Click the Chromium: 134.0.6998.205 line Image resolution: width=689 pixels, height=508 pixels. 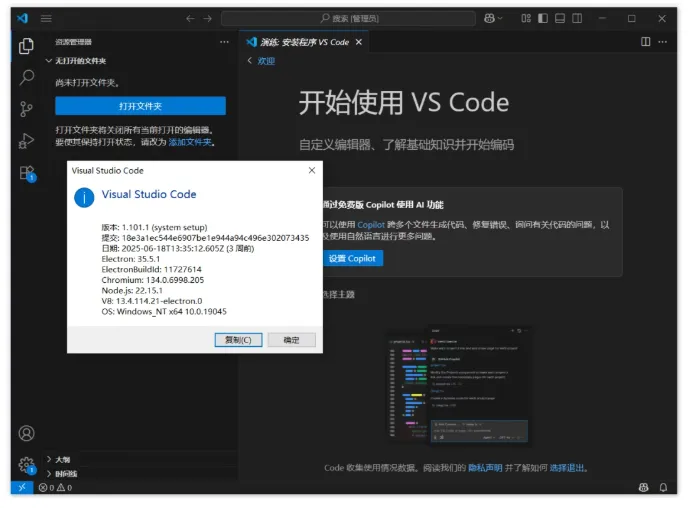click(152, 280)
